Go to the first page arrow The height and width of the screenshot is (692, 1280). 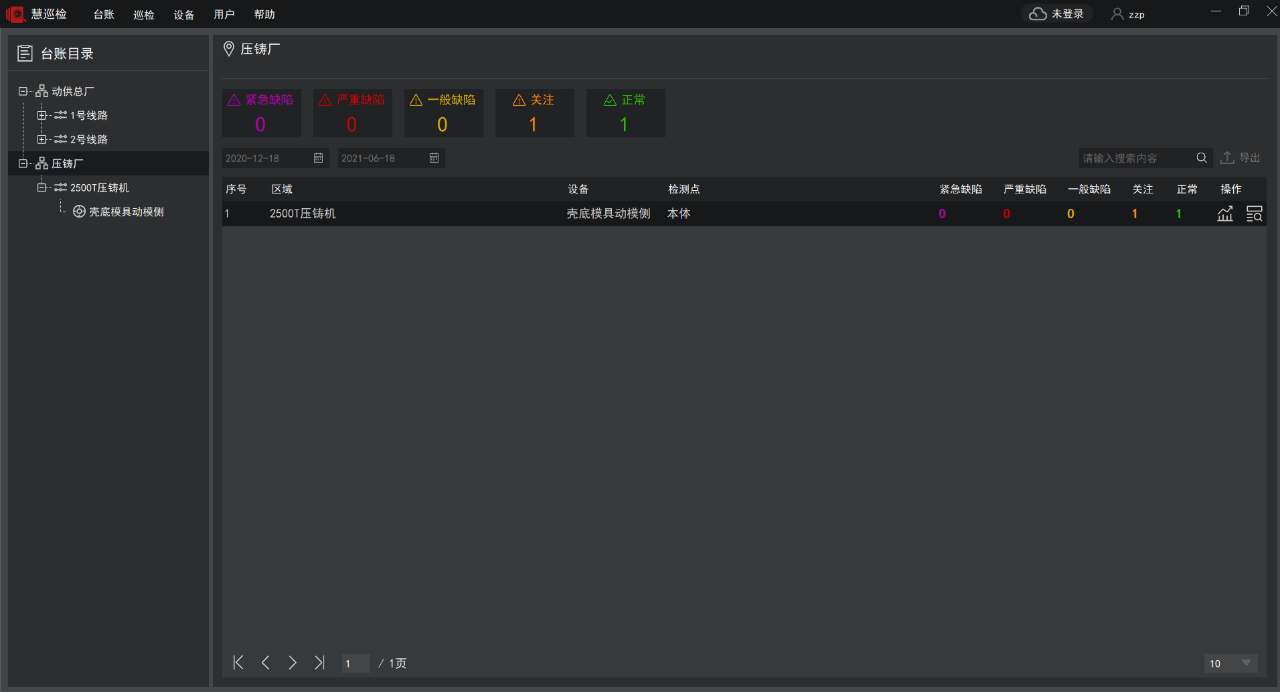(x=238, y=662)
